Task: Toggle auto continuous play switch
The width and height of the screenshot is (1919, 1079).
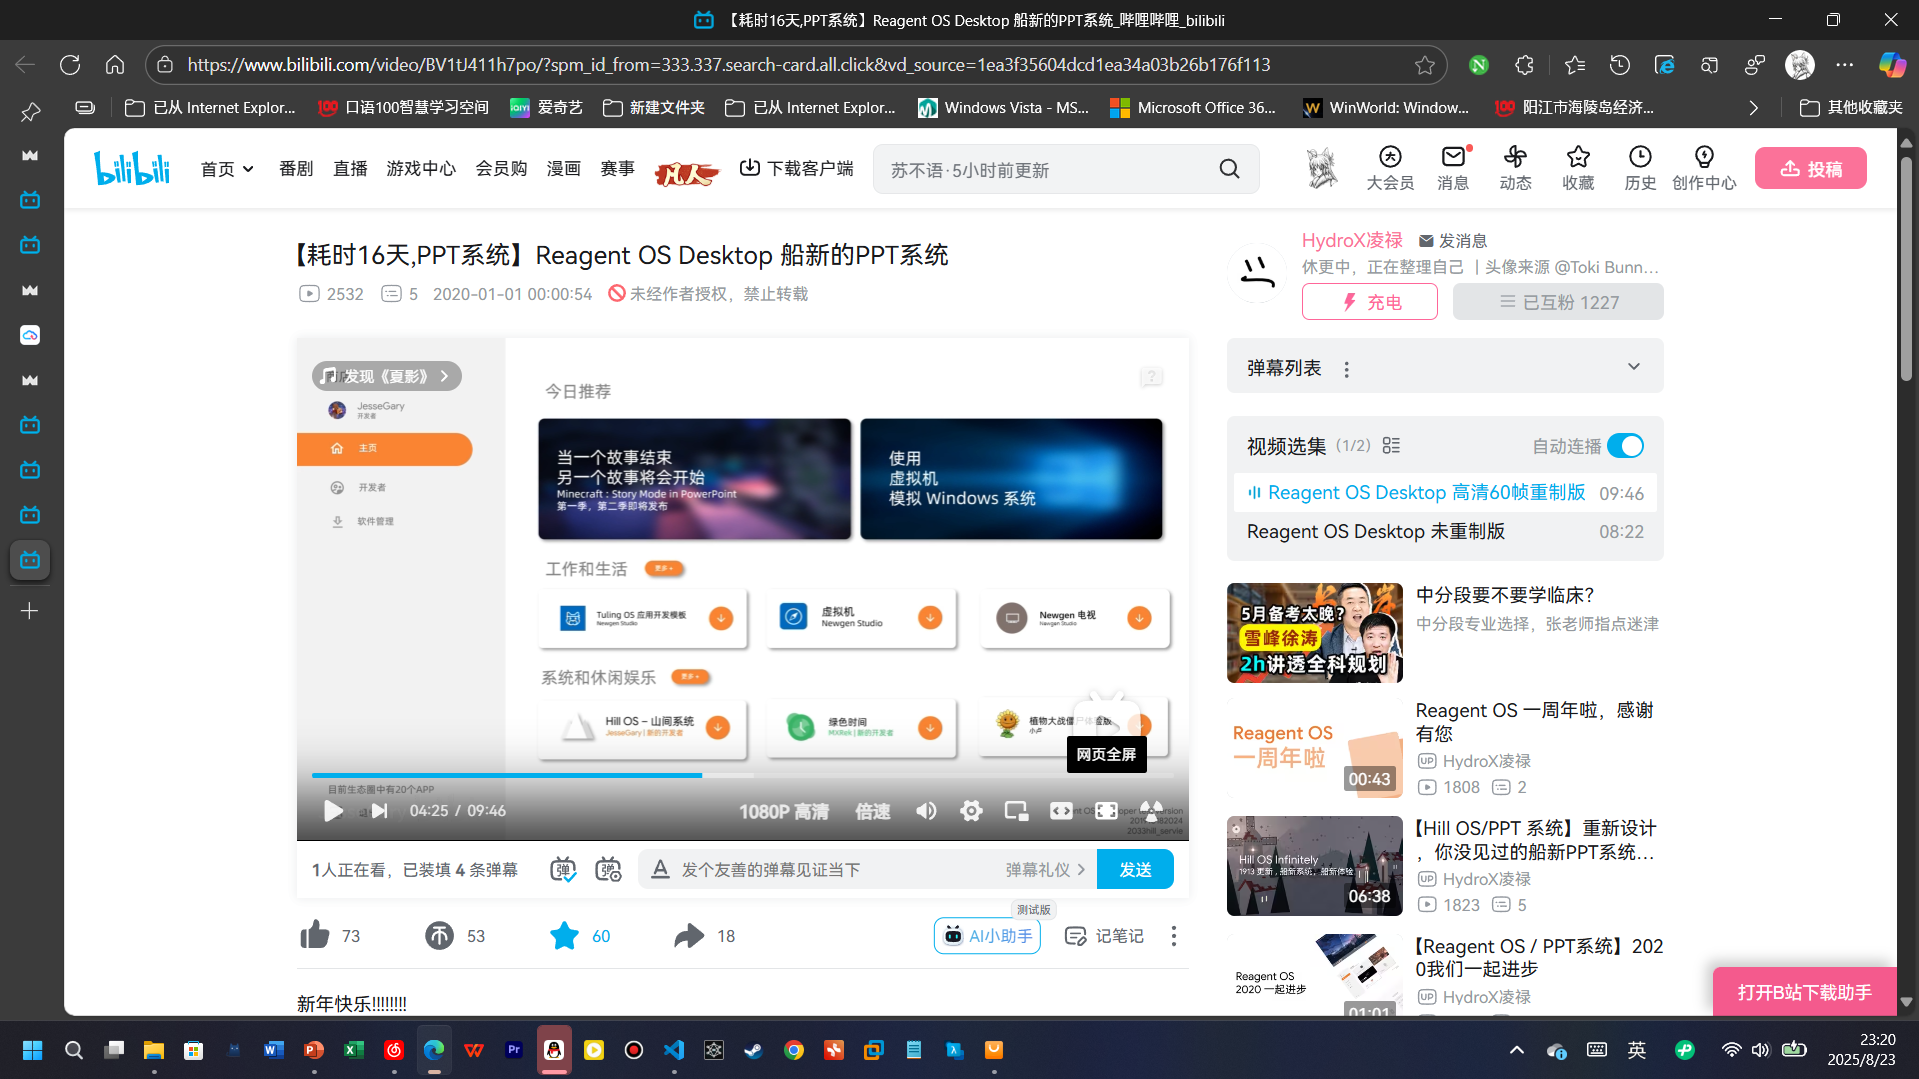Action: tap(1625, 446)
